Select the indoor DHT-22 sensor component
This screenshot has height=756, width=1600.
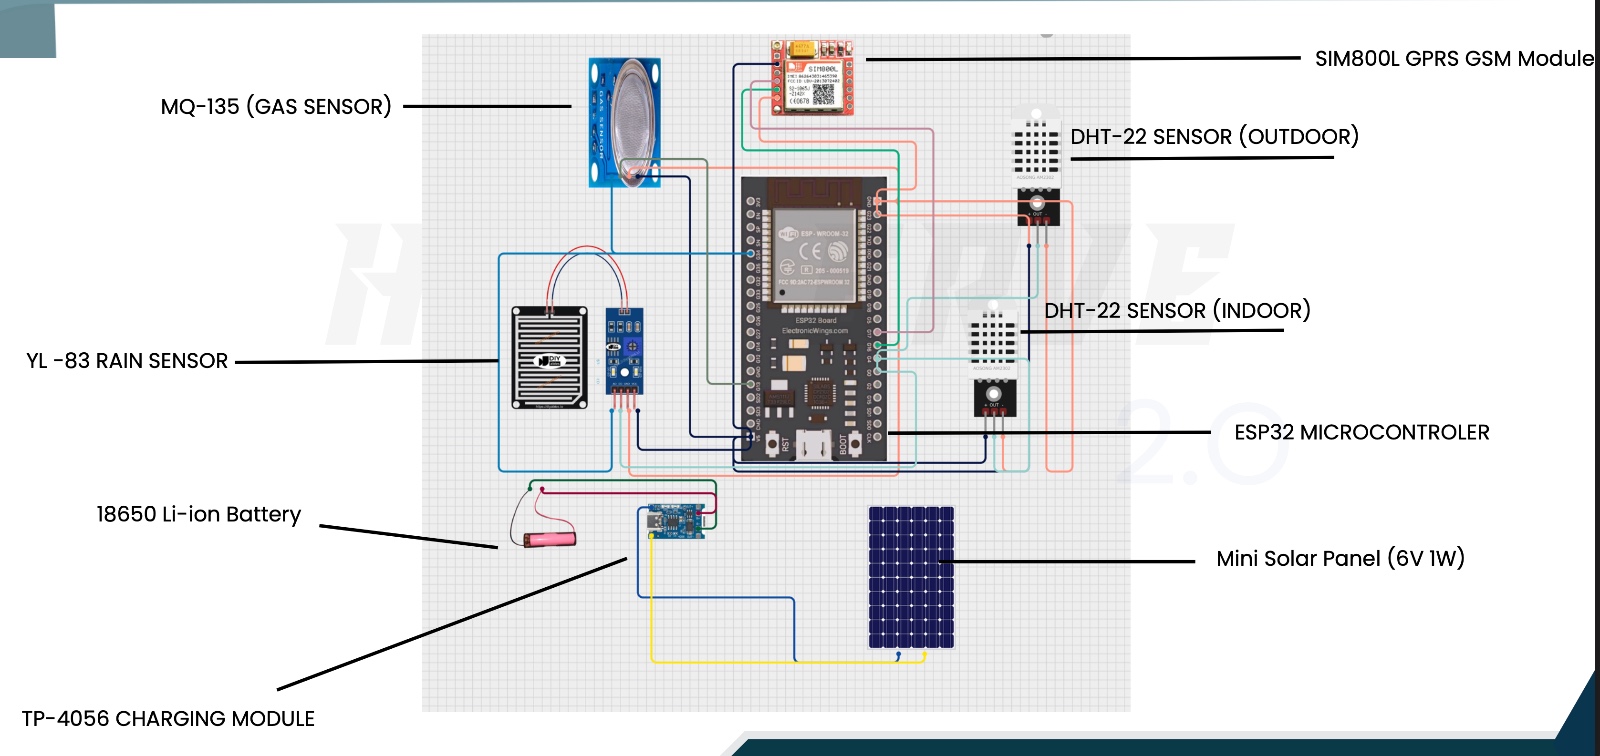tap(993, 360)
